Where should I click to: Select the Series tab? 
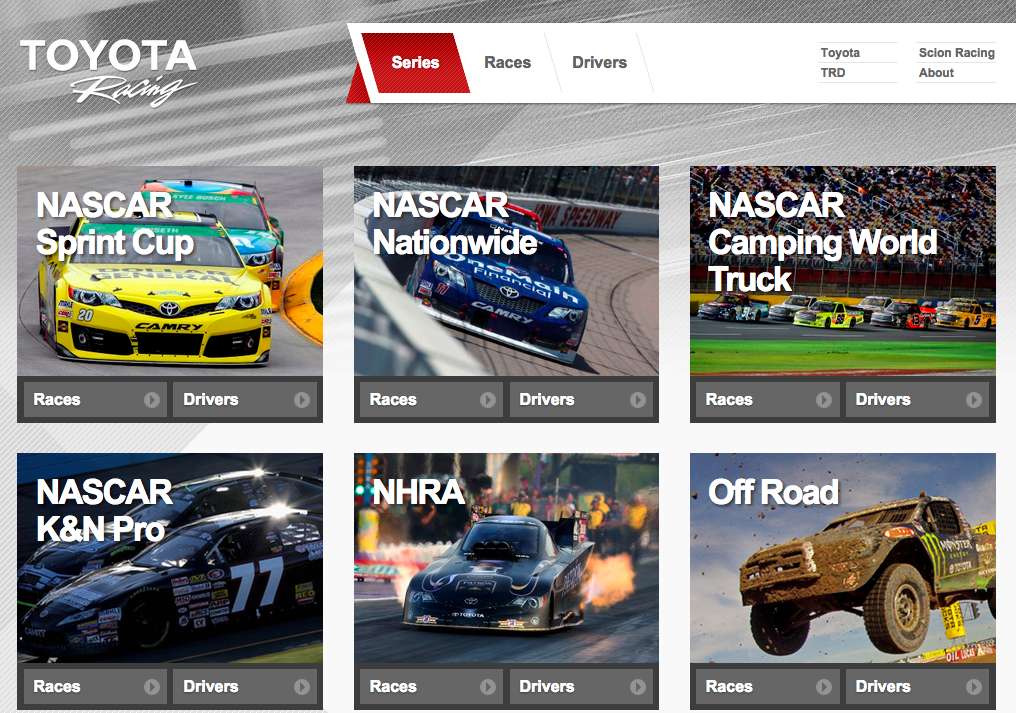(415, 62)
